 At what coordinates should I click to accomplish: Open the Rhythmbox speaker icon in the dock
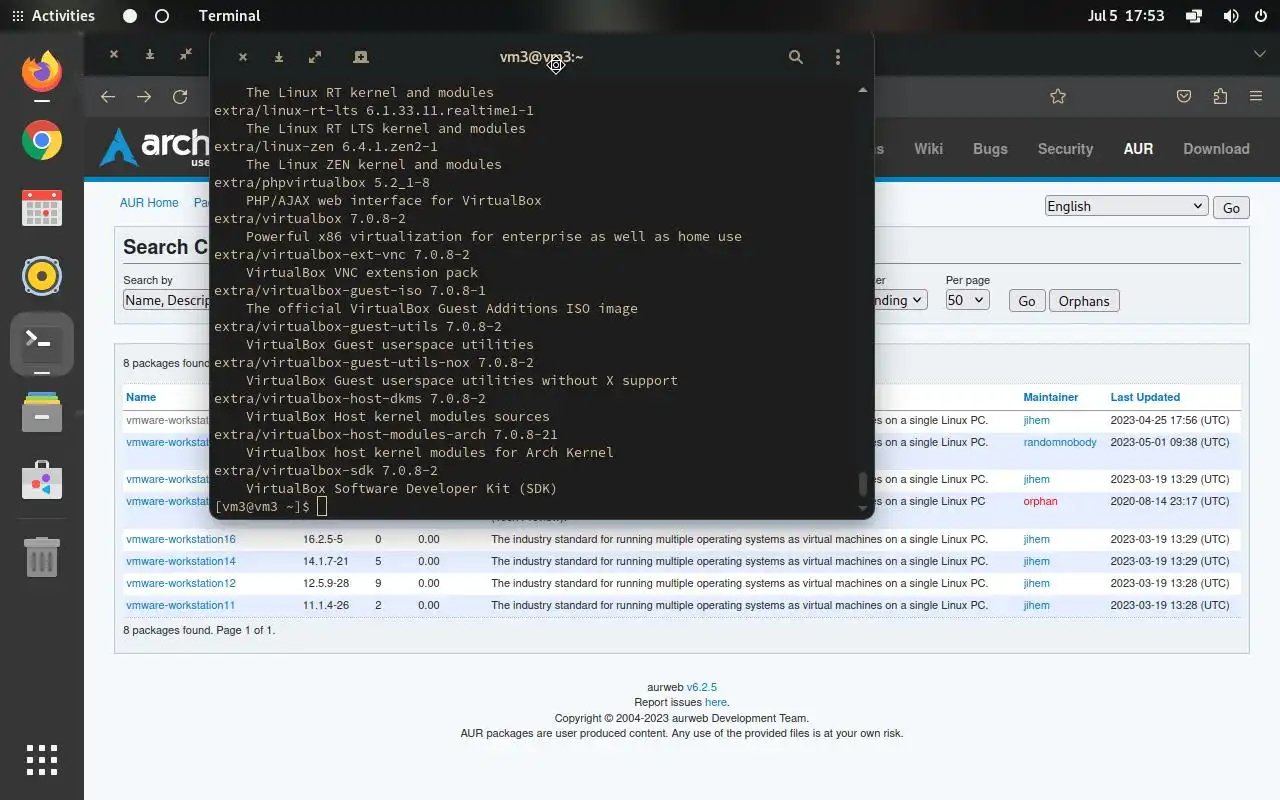click(x=42, y=276)
